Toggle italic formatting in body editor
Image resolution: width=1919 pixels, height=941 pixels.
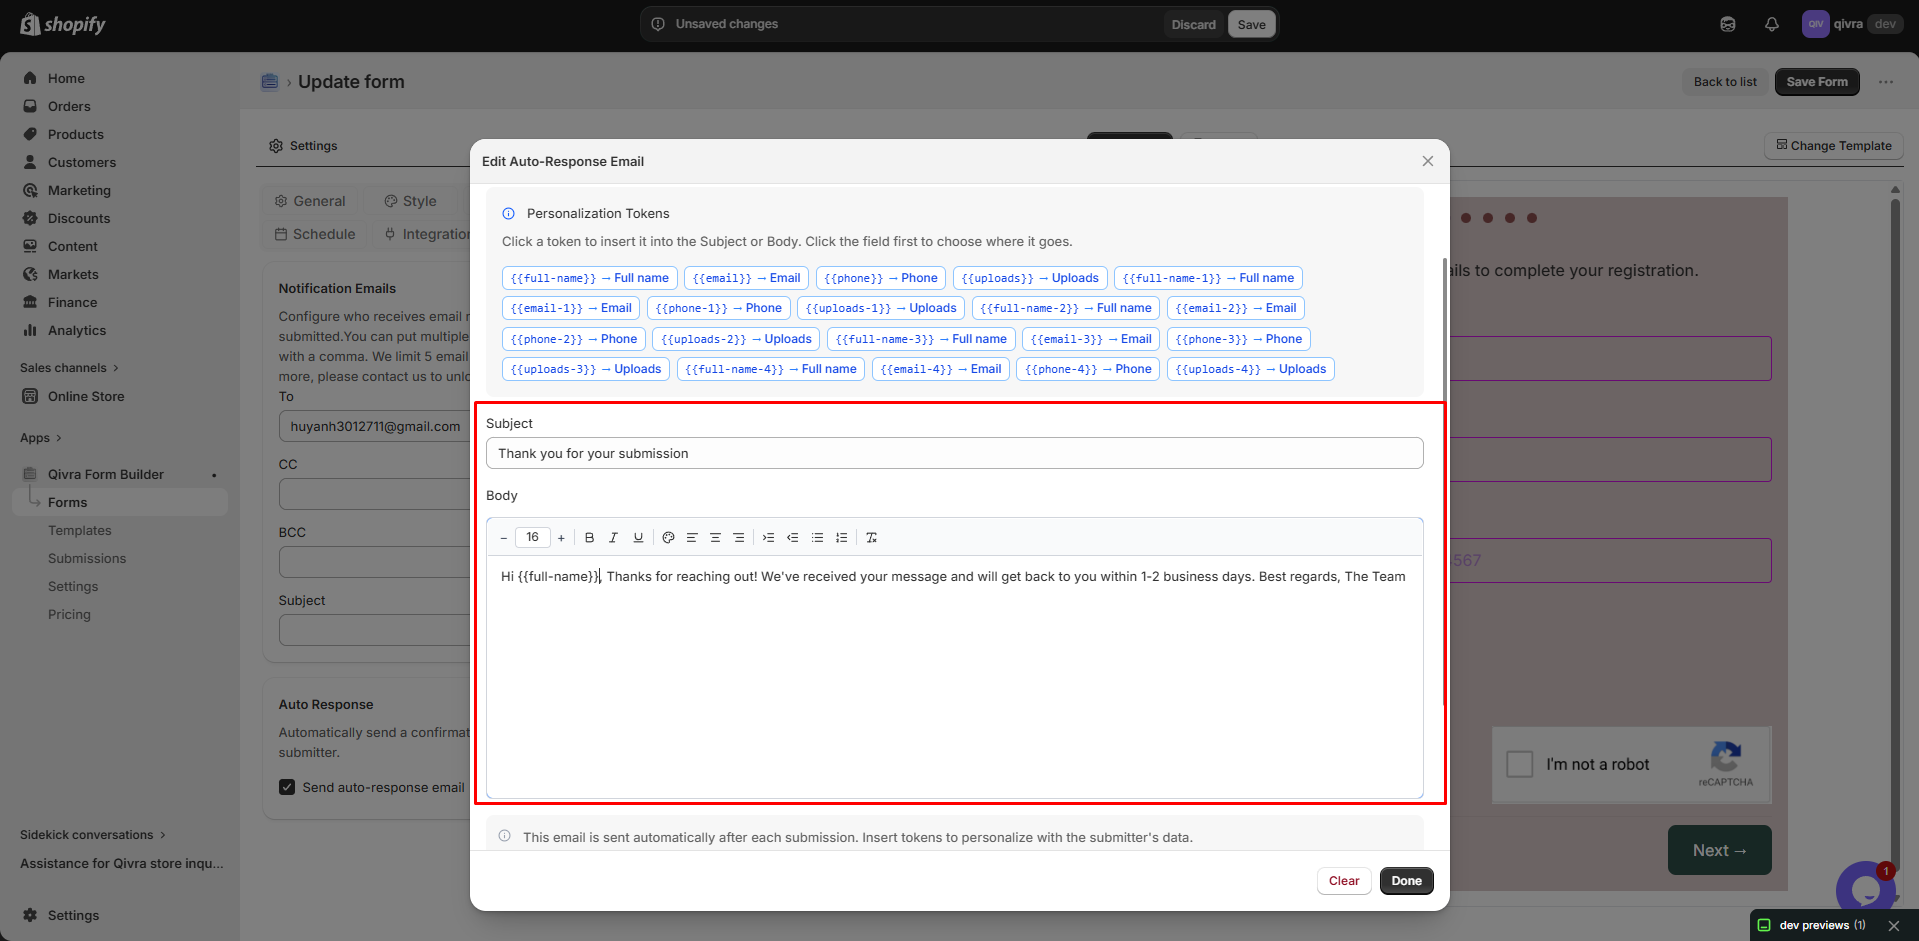pos(613,538)
